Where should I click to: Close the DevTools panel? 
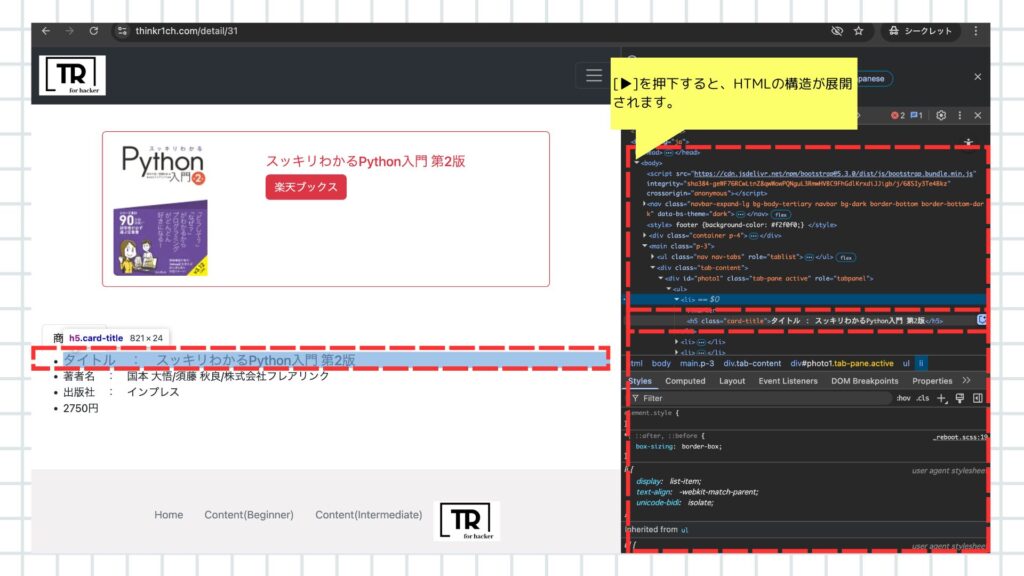(978, 115)
